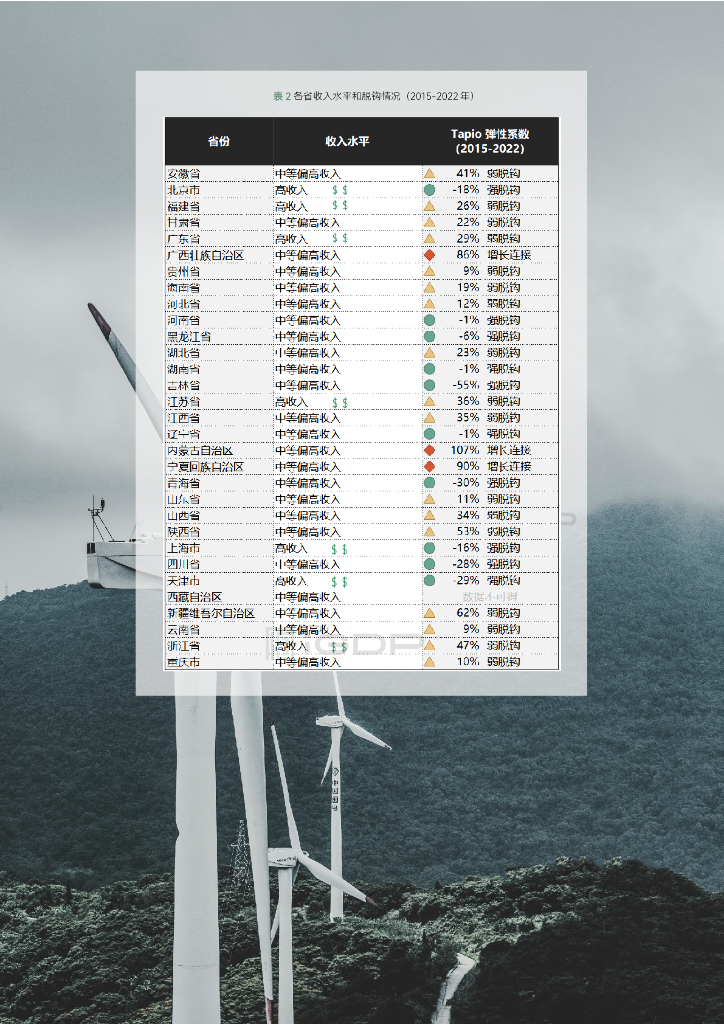The height and width of the screenshot is (1024, 724).
Task: Click the -18% value in 北京市 row
Action: coord(466,190)
